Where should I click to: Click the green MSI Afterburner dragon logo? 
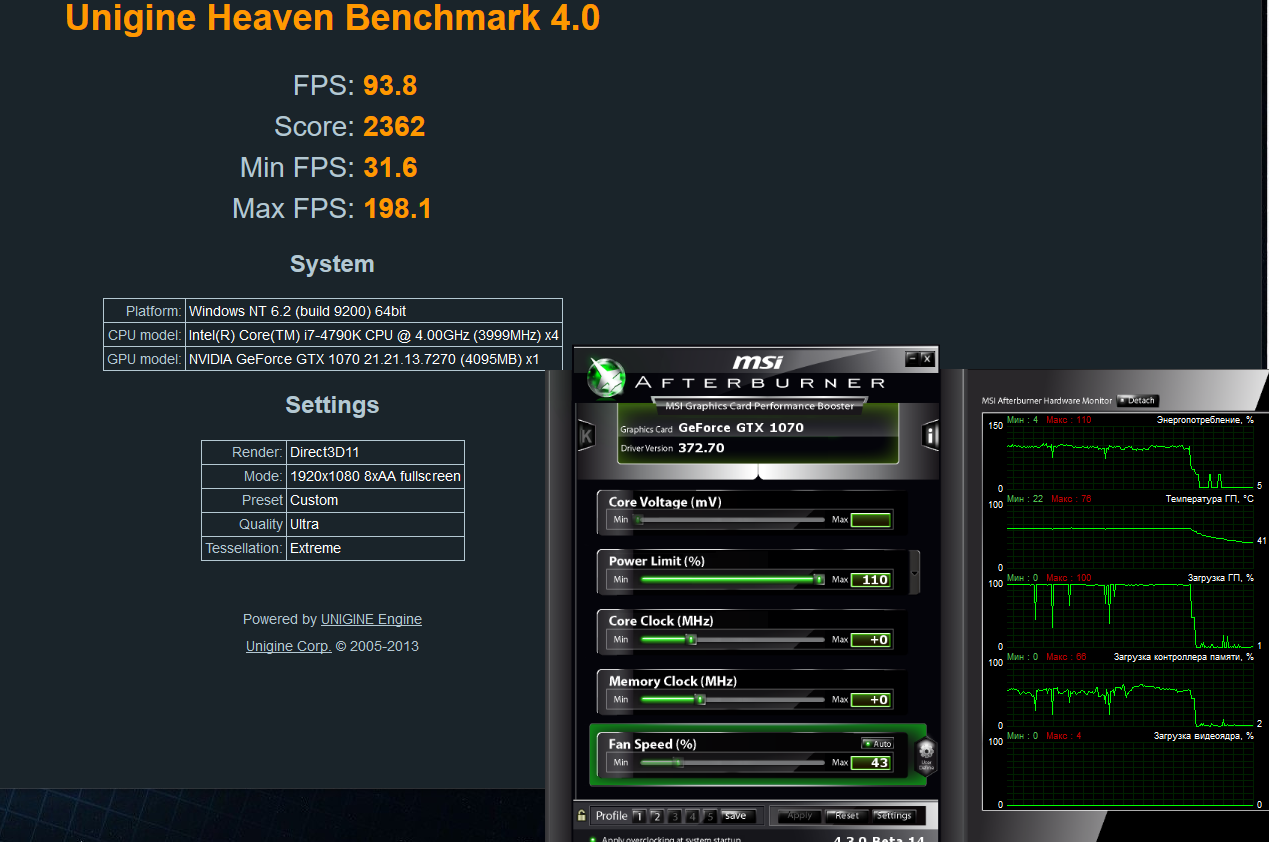606,377
